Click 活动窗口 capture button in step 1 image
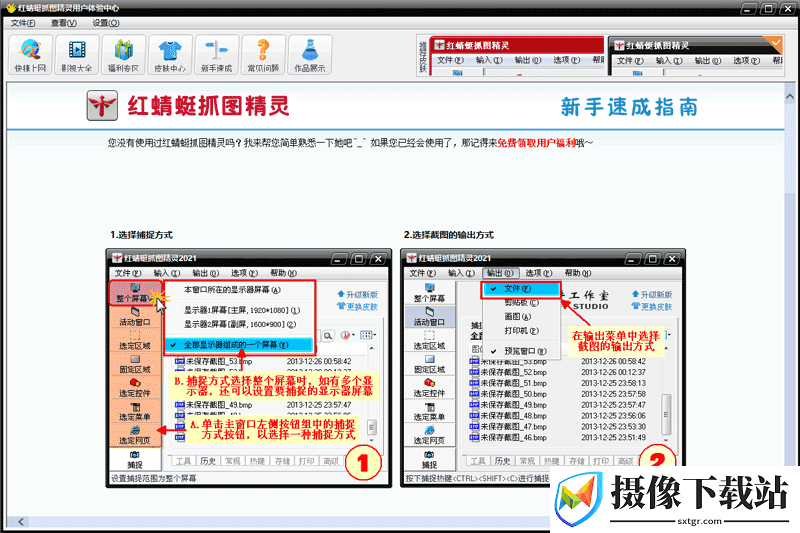Image resolution: width=800 pixels, height=533 pixels. point(135,316)
